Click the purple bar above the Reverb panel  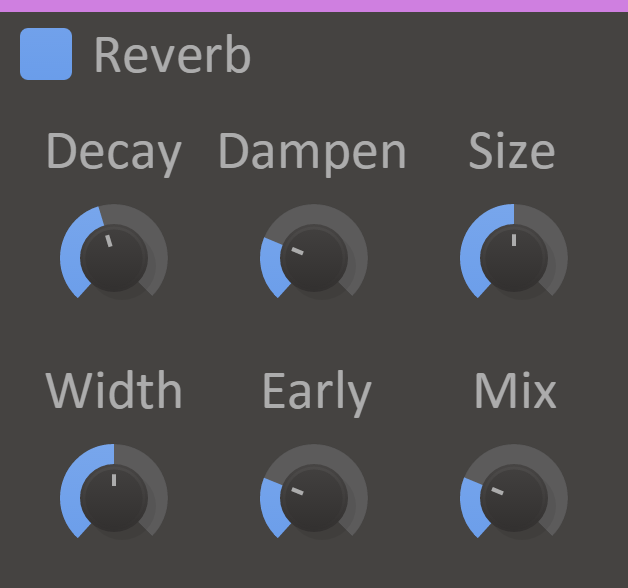tap(314, 5)
